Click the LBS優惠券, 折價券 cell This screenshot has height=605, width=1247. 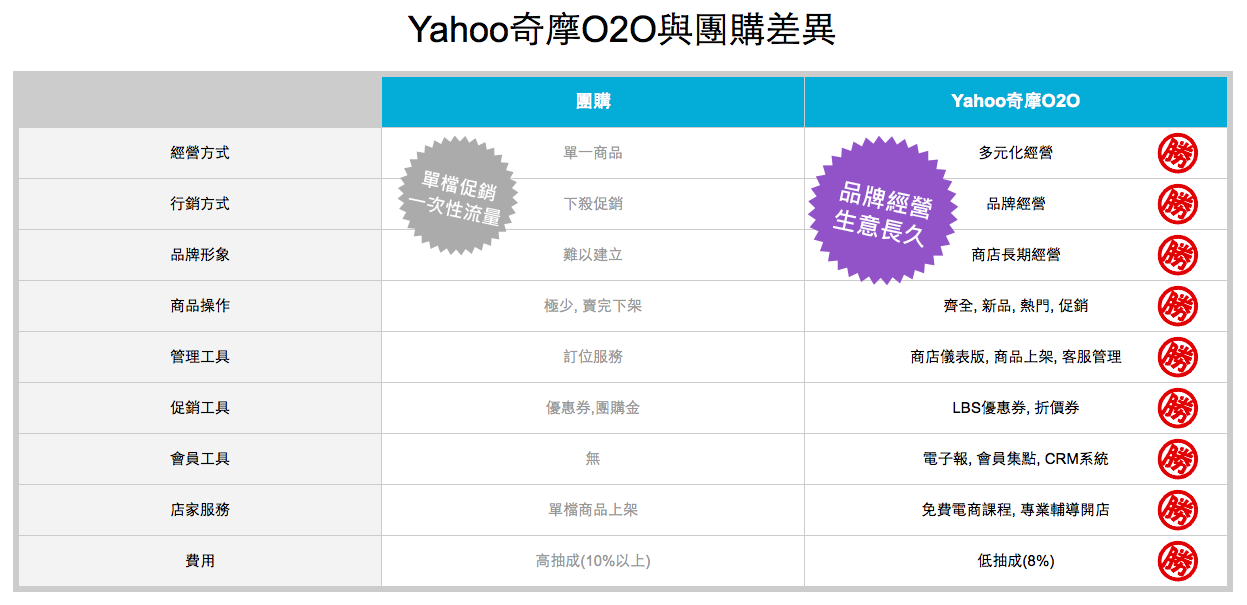click(1015, 408)
